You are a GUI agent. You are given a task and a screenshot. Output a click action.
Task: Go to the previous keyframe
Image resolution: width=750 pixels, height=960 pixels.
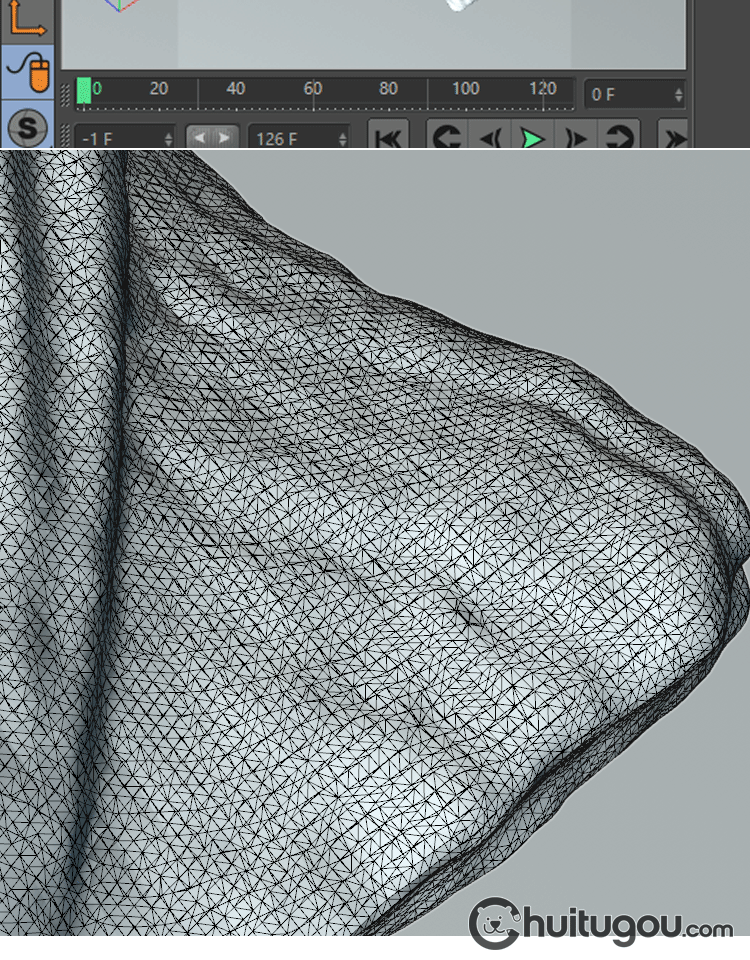(x=447, y=137)
